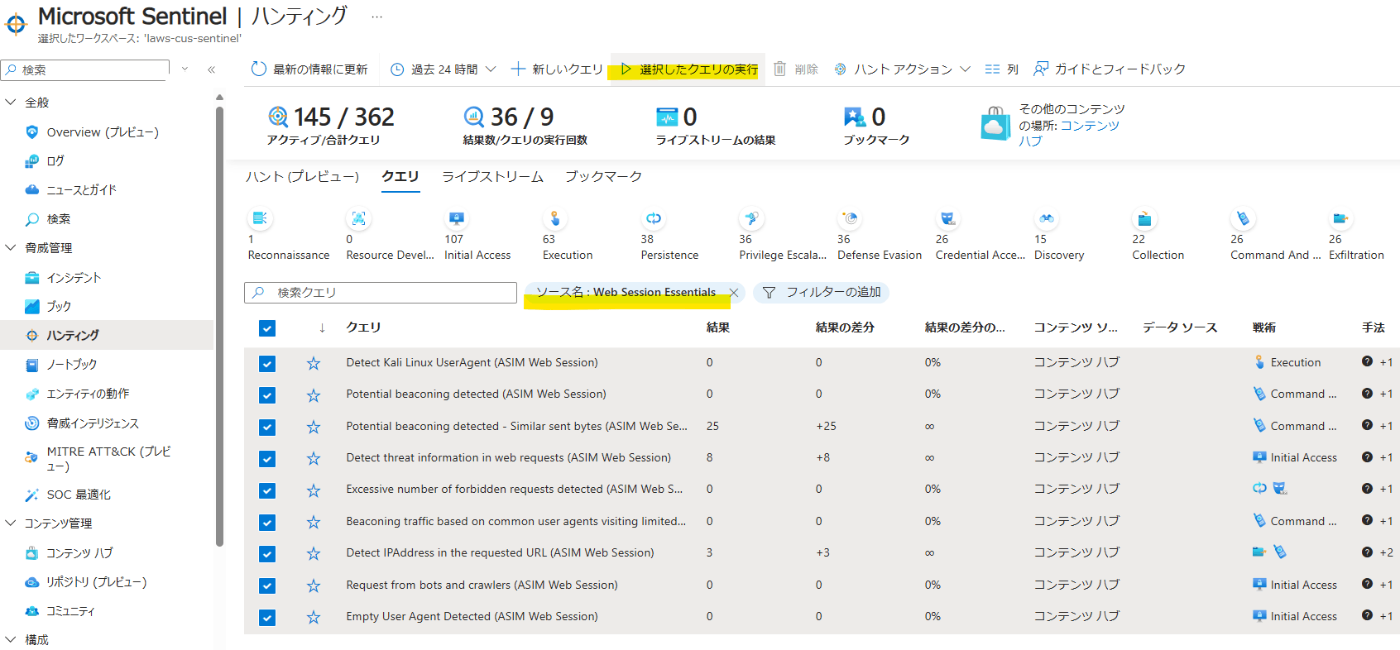
Task: Uncheck Detect IPAddress in the requested URL row
Action: 267,553
